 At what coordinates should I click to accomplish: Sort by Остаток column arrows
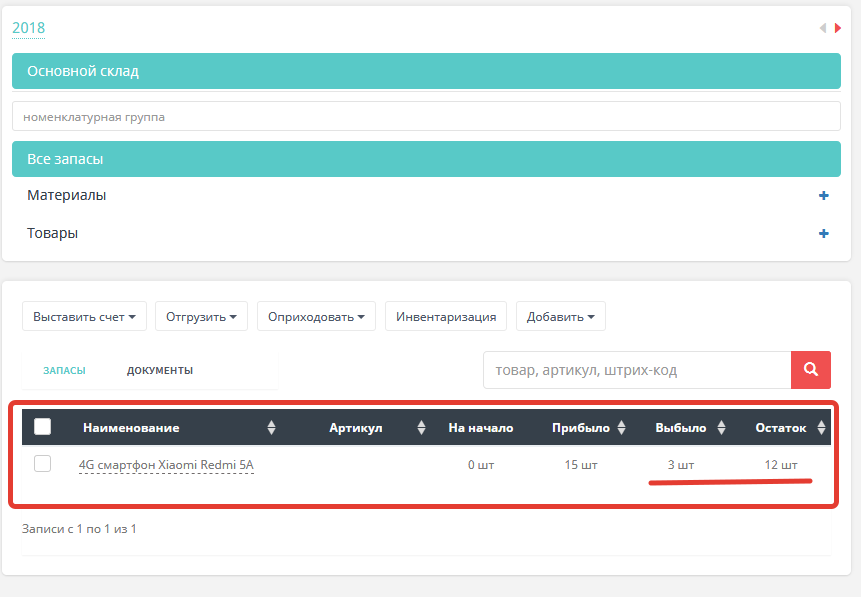pyautogui.click(x=821, y=428)
